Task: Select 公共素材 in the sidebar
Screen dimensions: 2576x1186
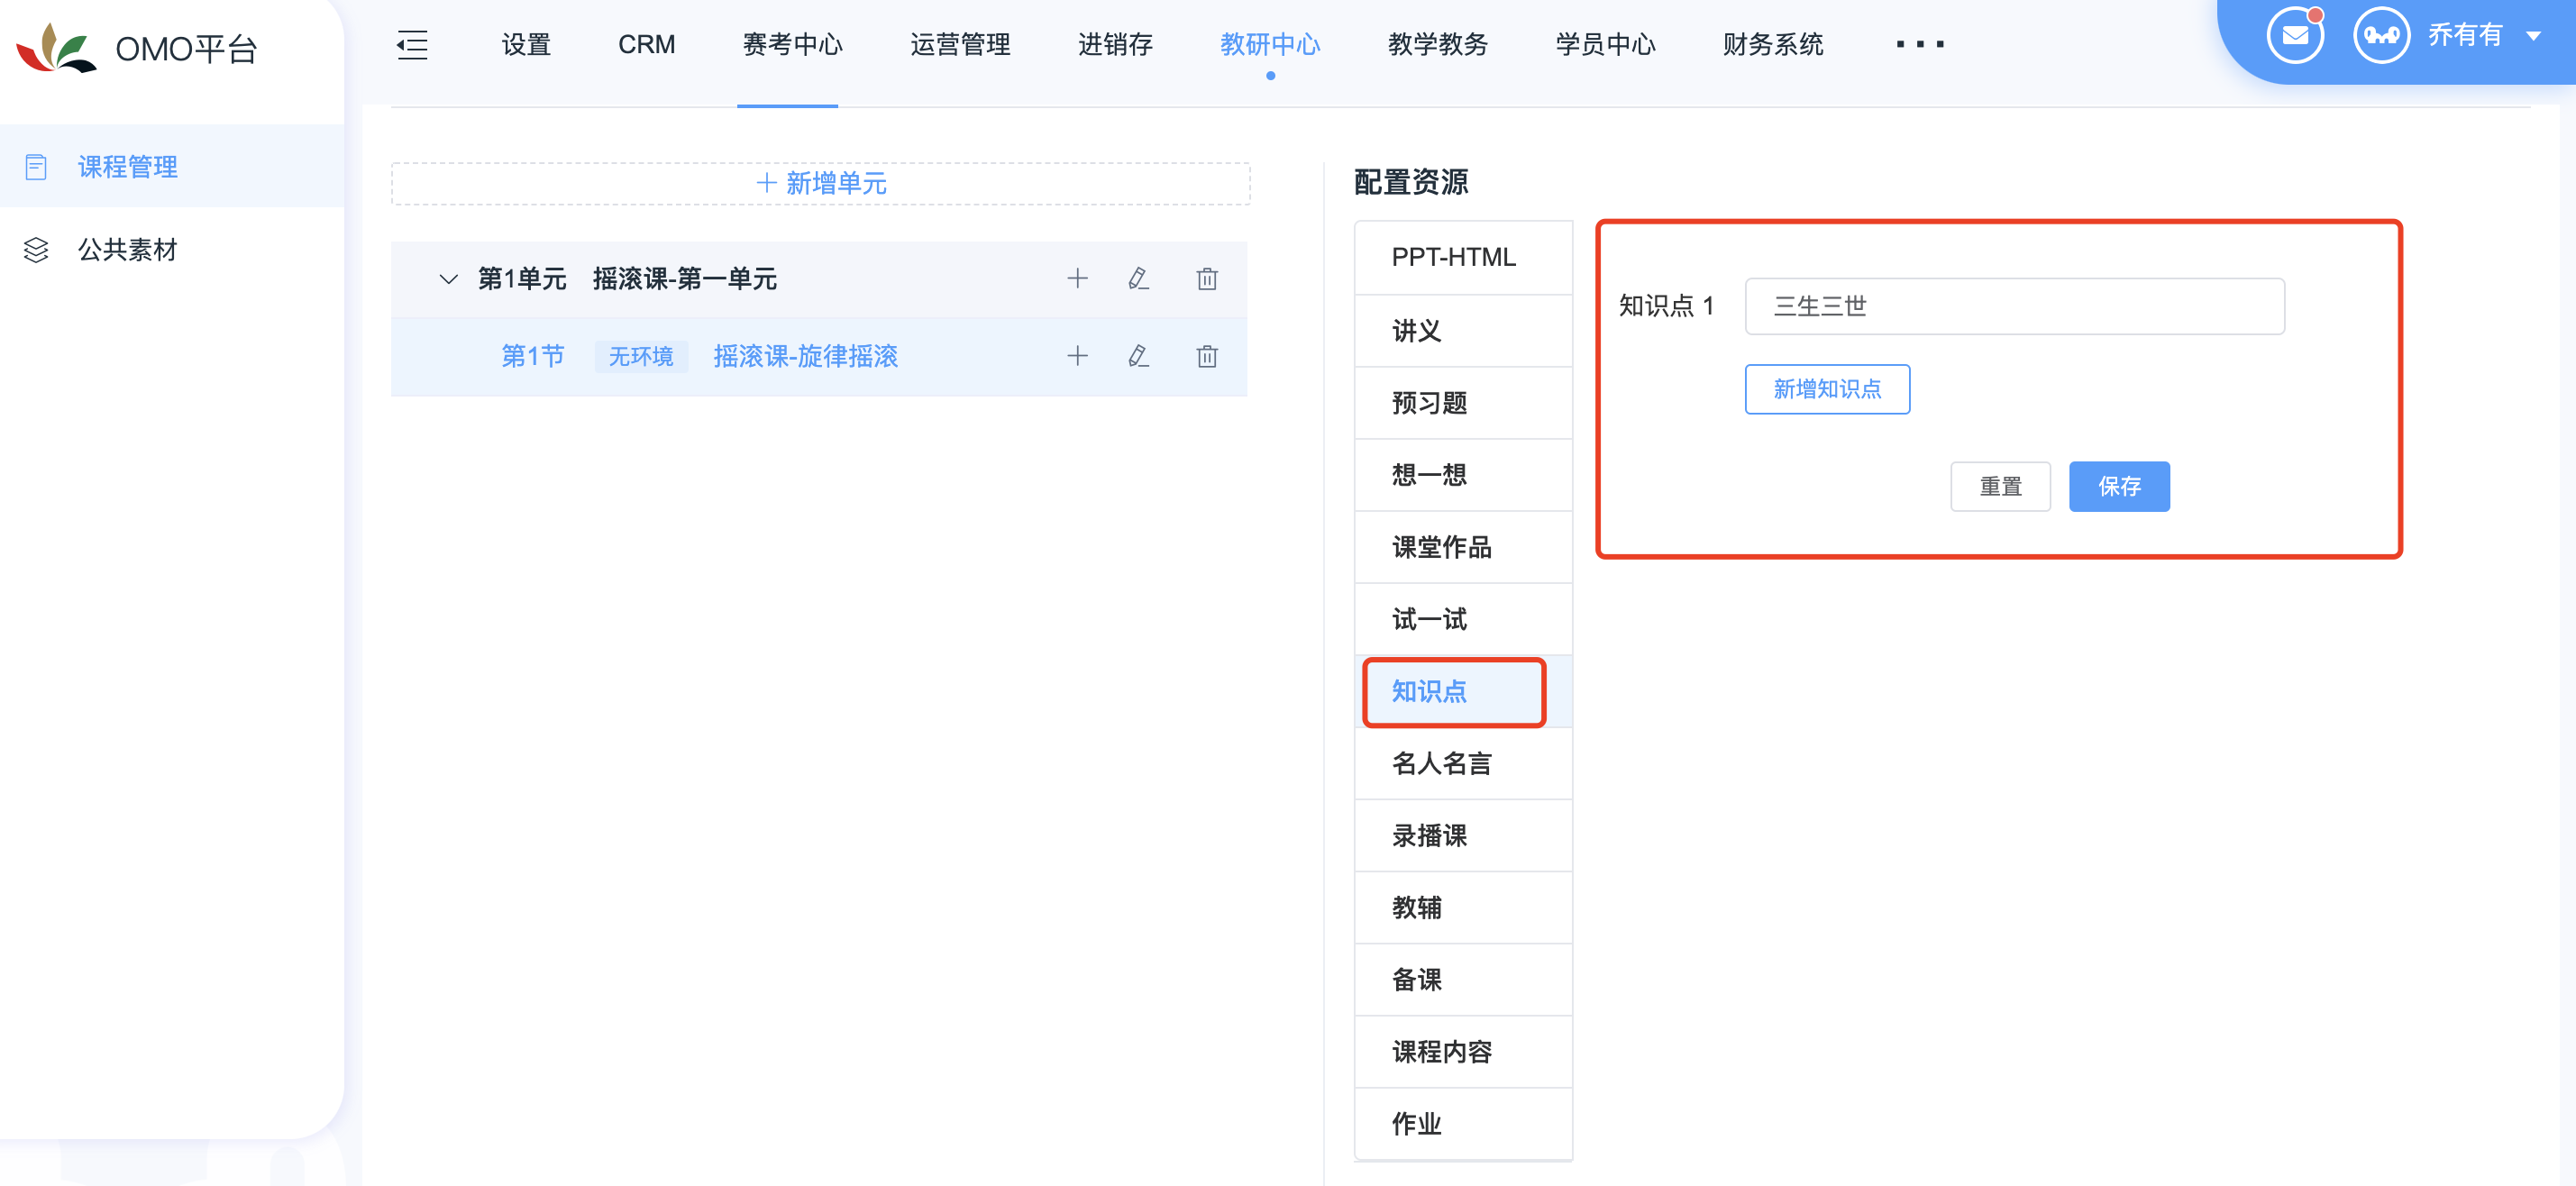Action: pos(172,250)
